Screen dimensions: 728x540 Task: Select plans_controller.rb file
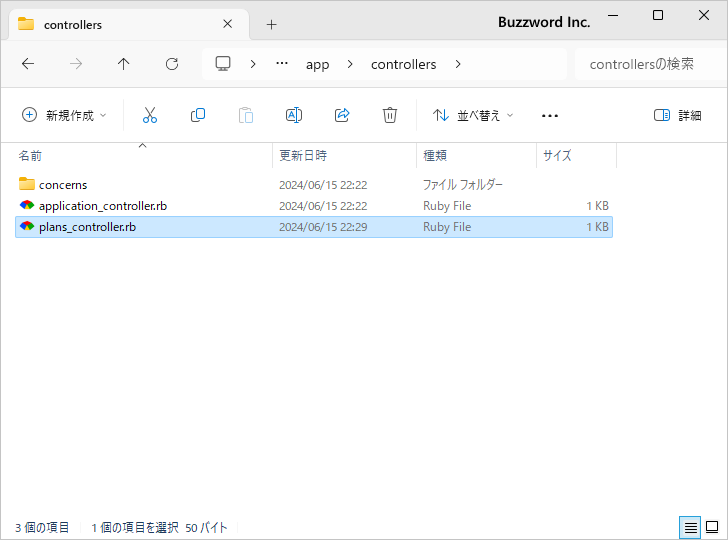click(314, 227)
